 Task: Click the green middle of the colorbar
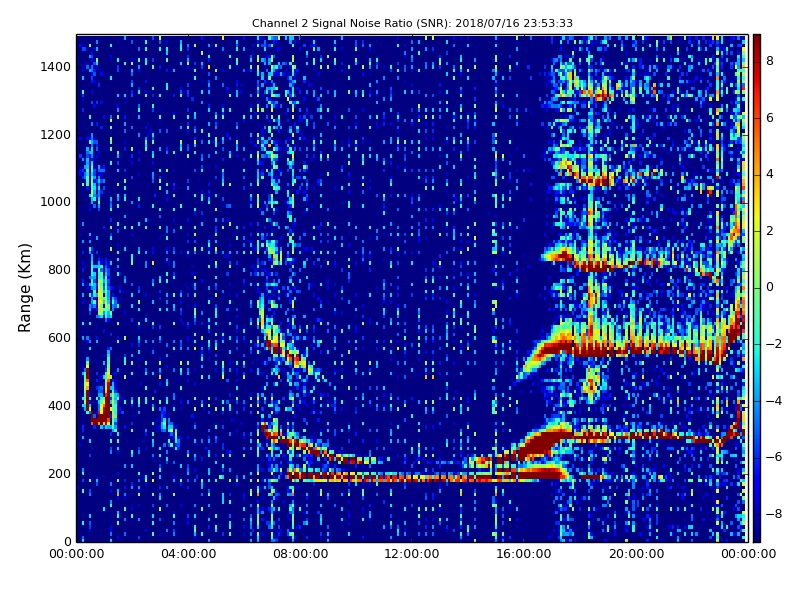click(x=757, y=288)
